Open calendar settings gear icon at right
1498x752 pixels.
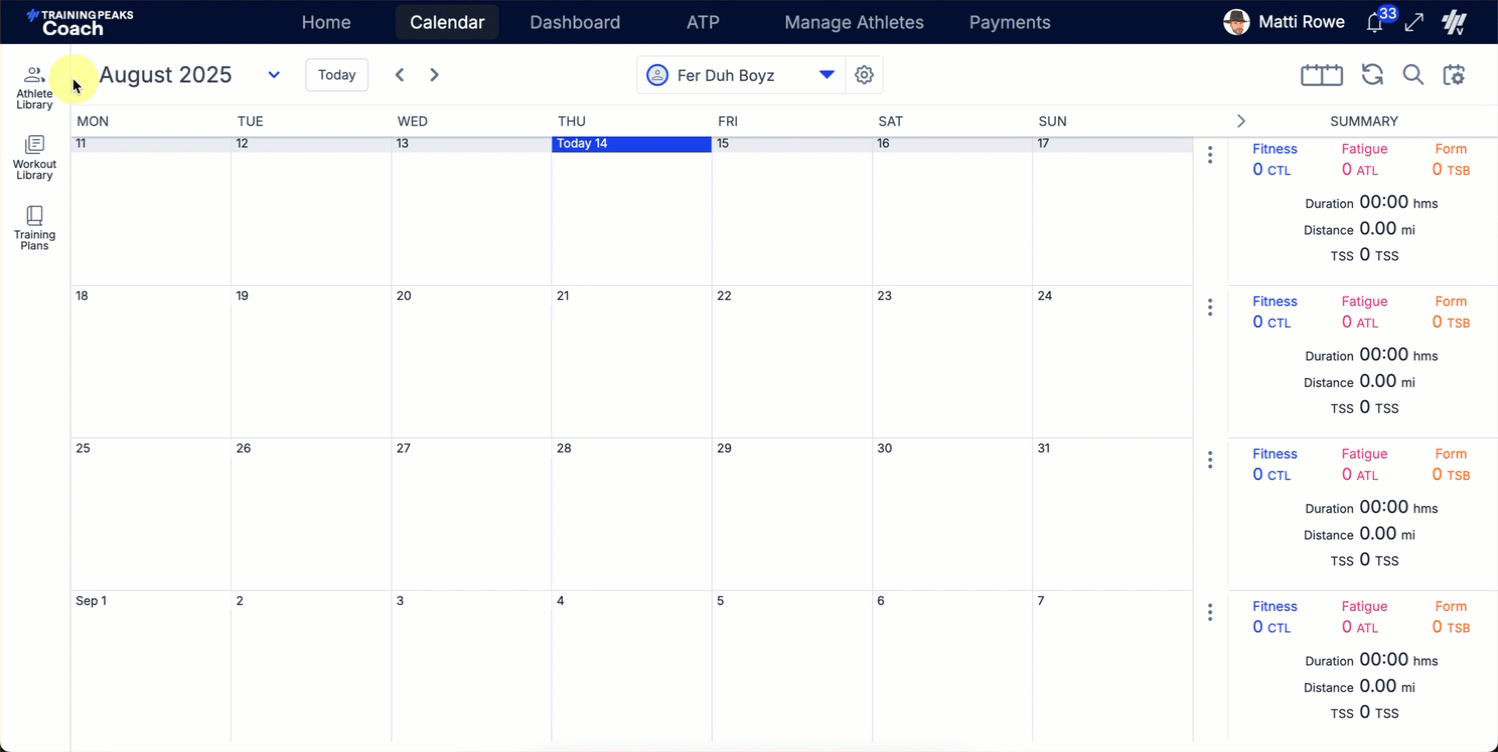click(x=1454, y=75)
